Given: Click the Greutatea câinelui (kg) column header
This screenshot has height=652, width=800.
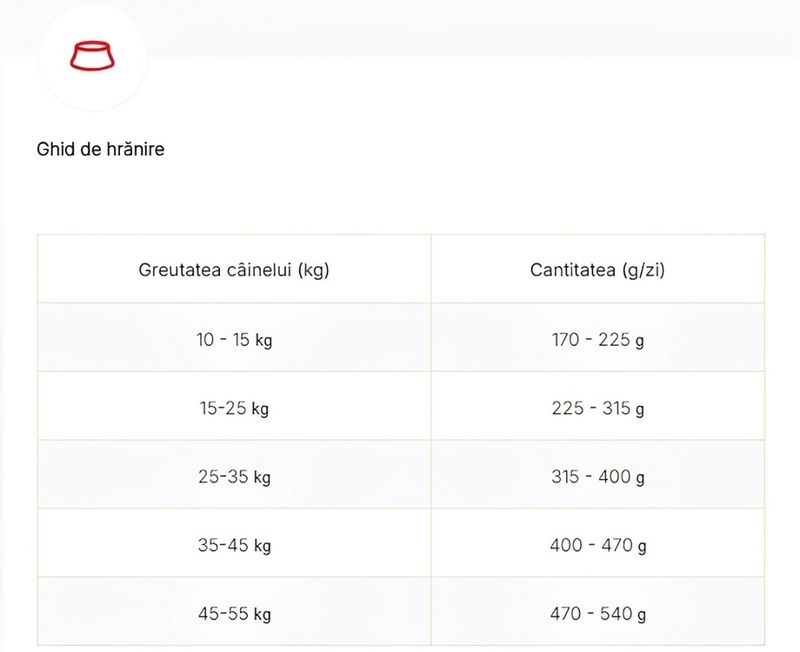Looking at the screenshot, I should (234, 269).
